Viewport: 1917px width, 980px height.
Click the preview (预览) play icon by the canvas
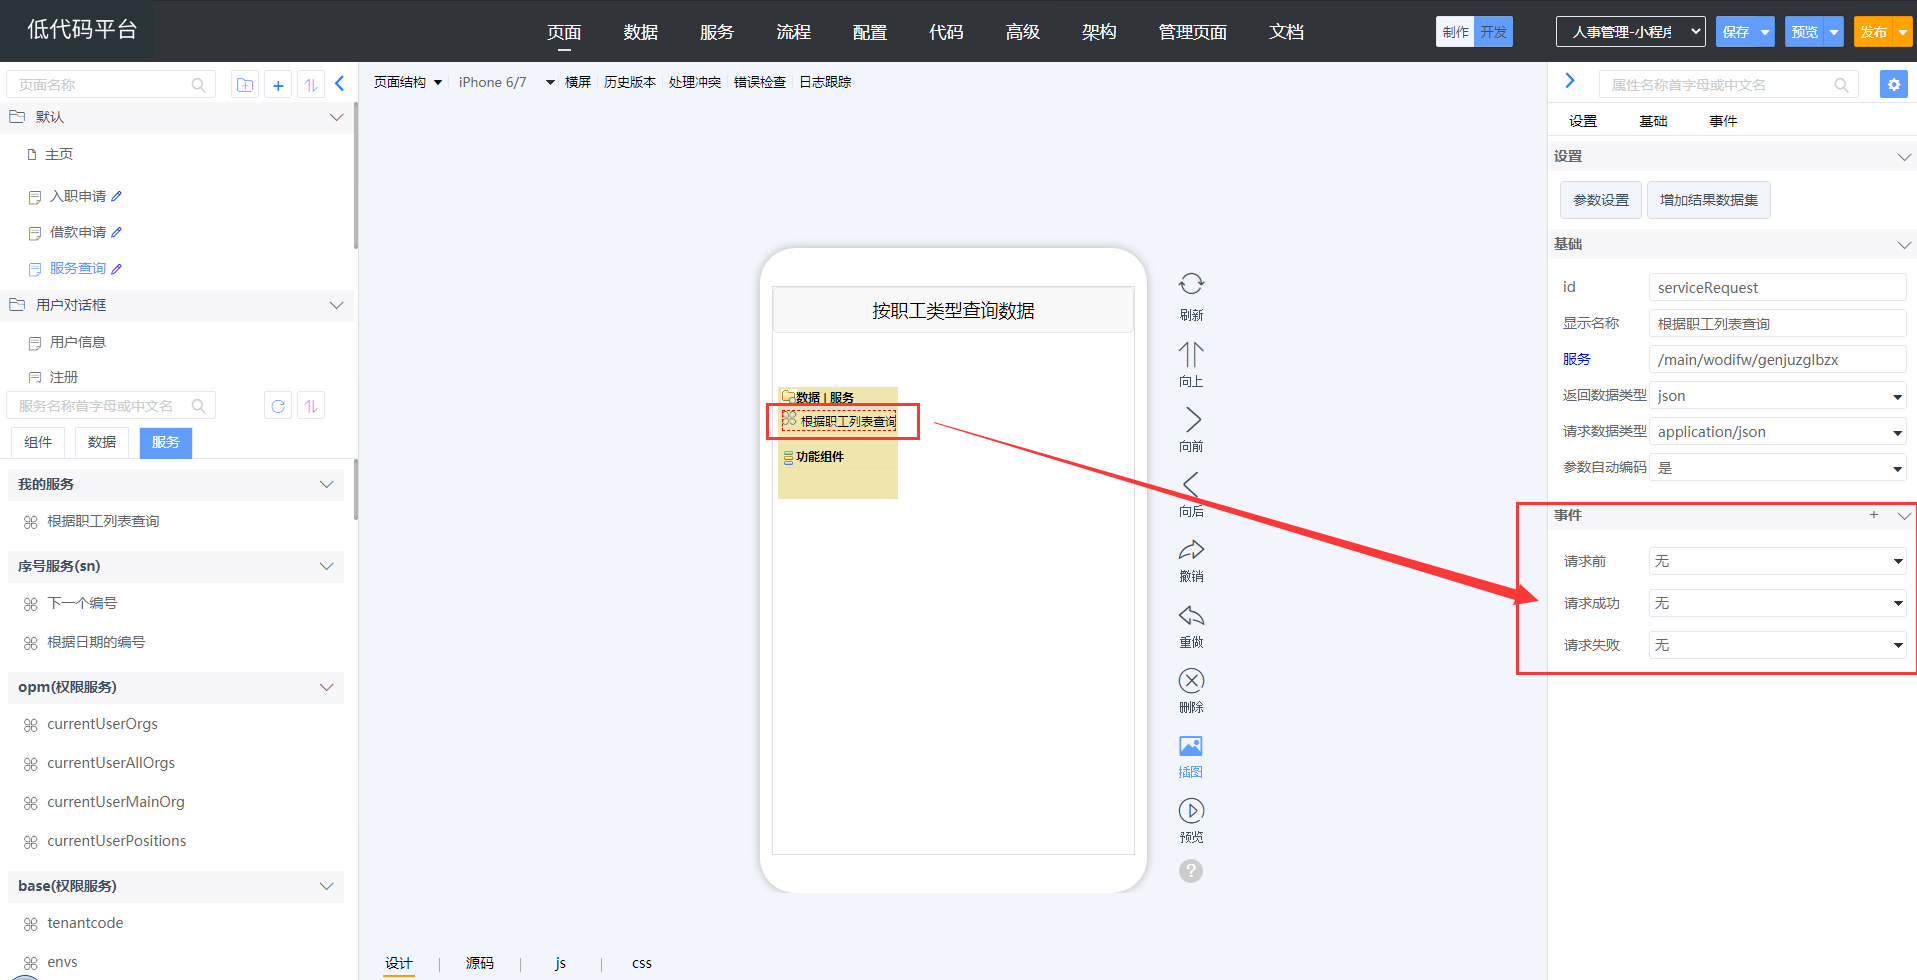pos(1191,810)
